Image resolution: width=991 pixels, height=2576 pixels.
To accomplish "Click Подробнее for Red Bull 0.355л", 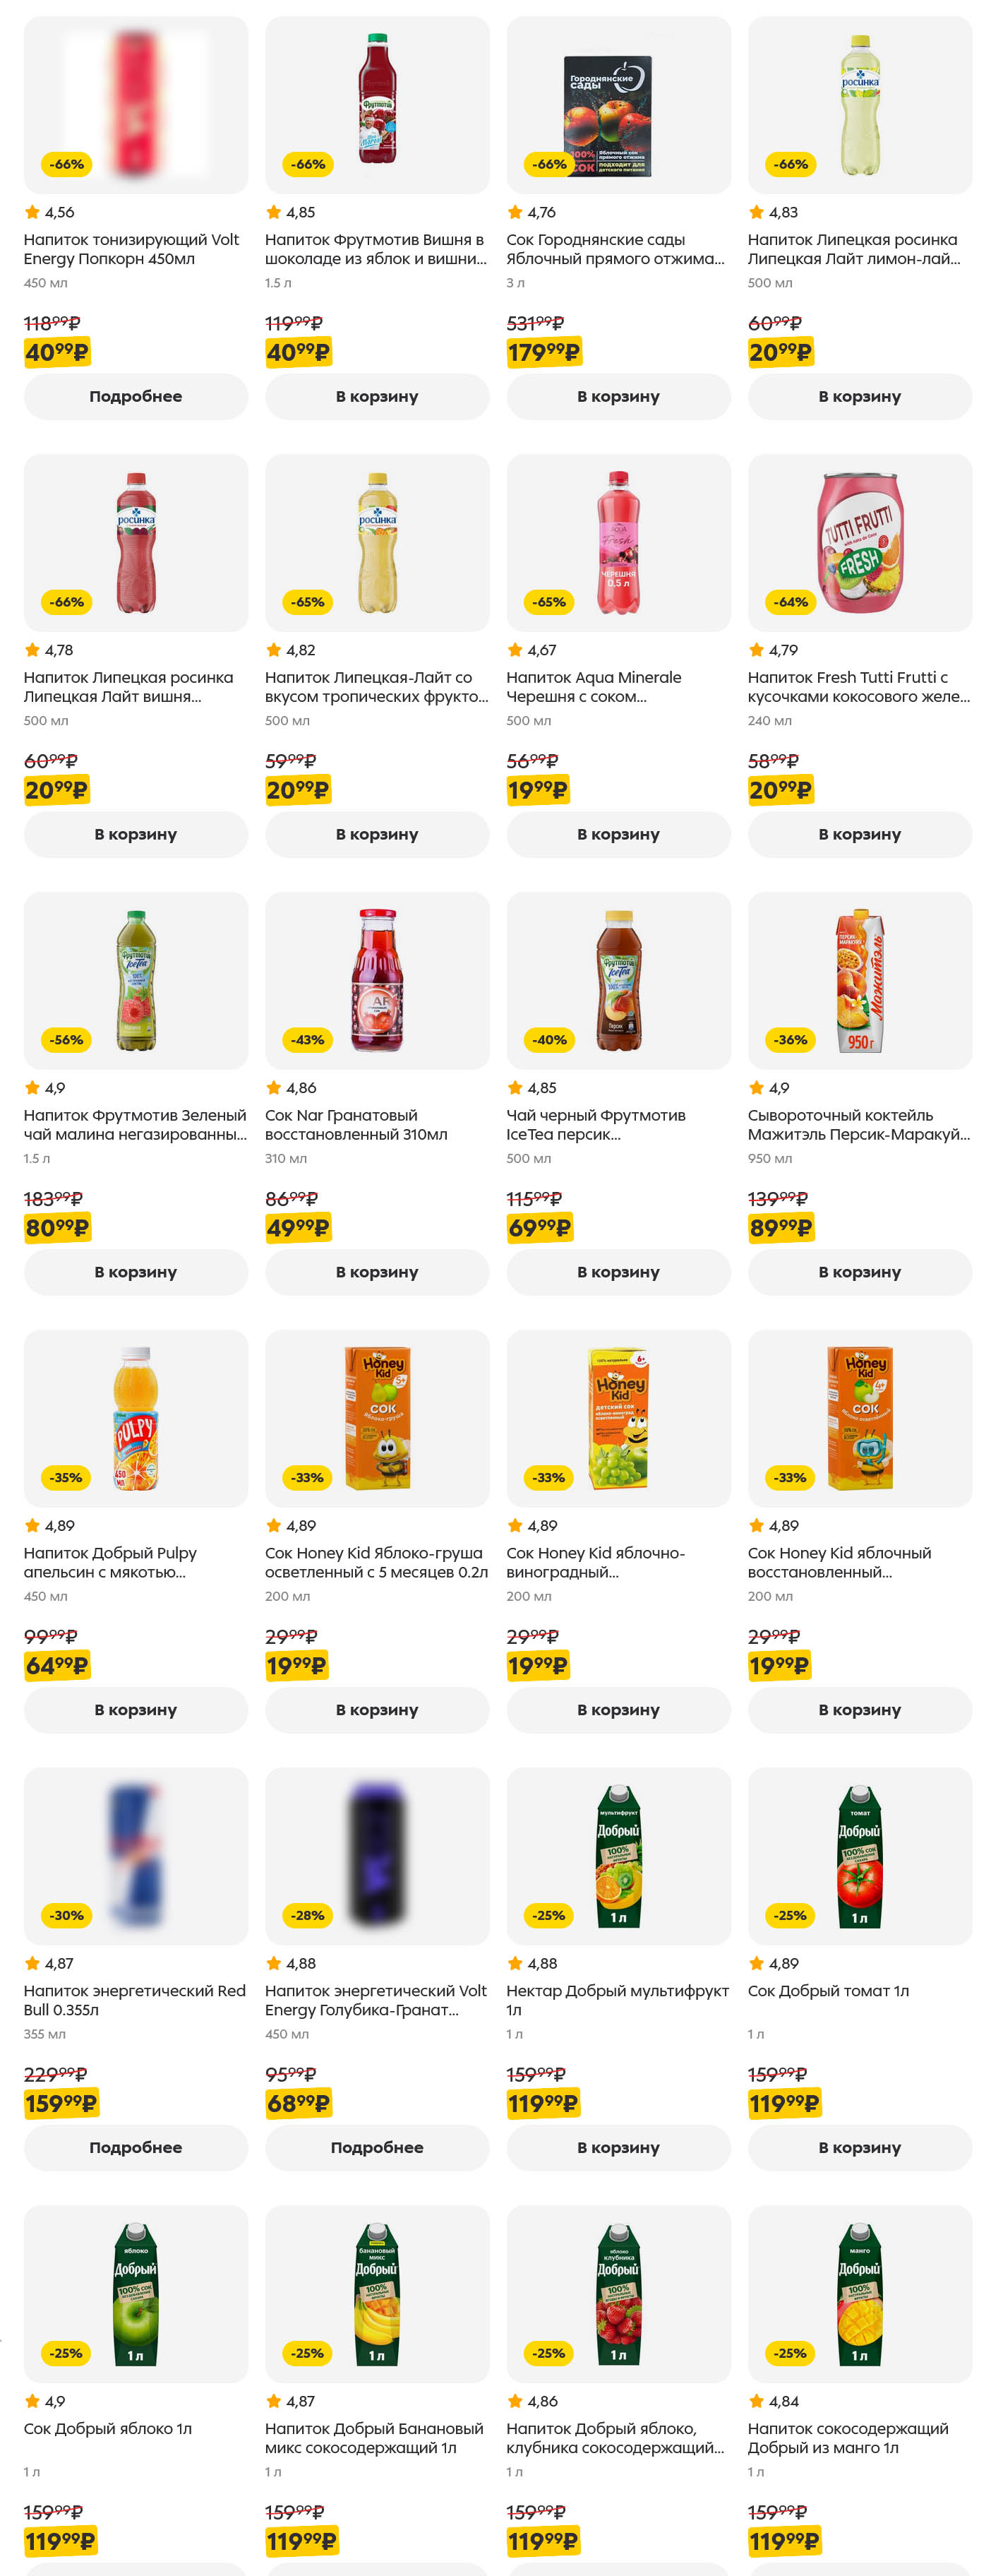I will [135, 2147].
